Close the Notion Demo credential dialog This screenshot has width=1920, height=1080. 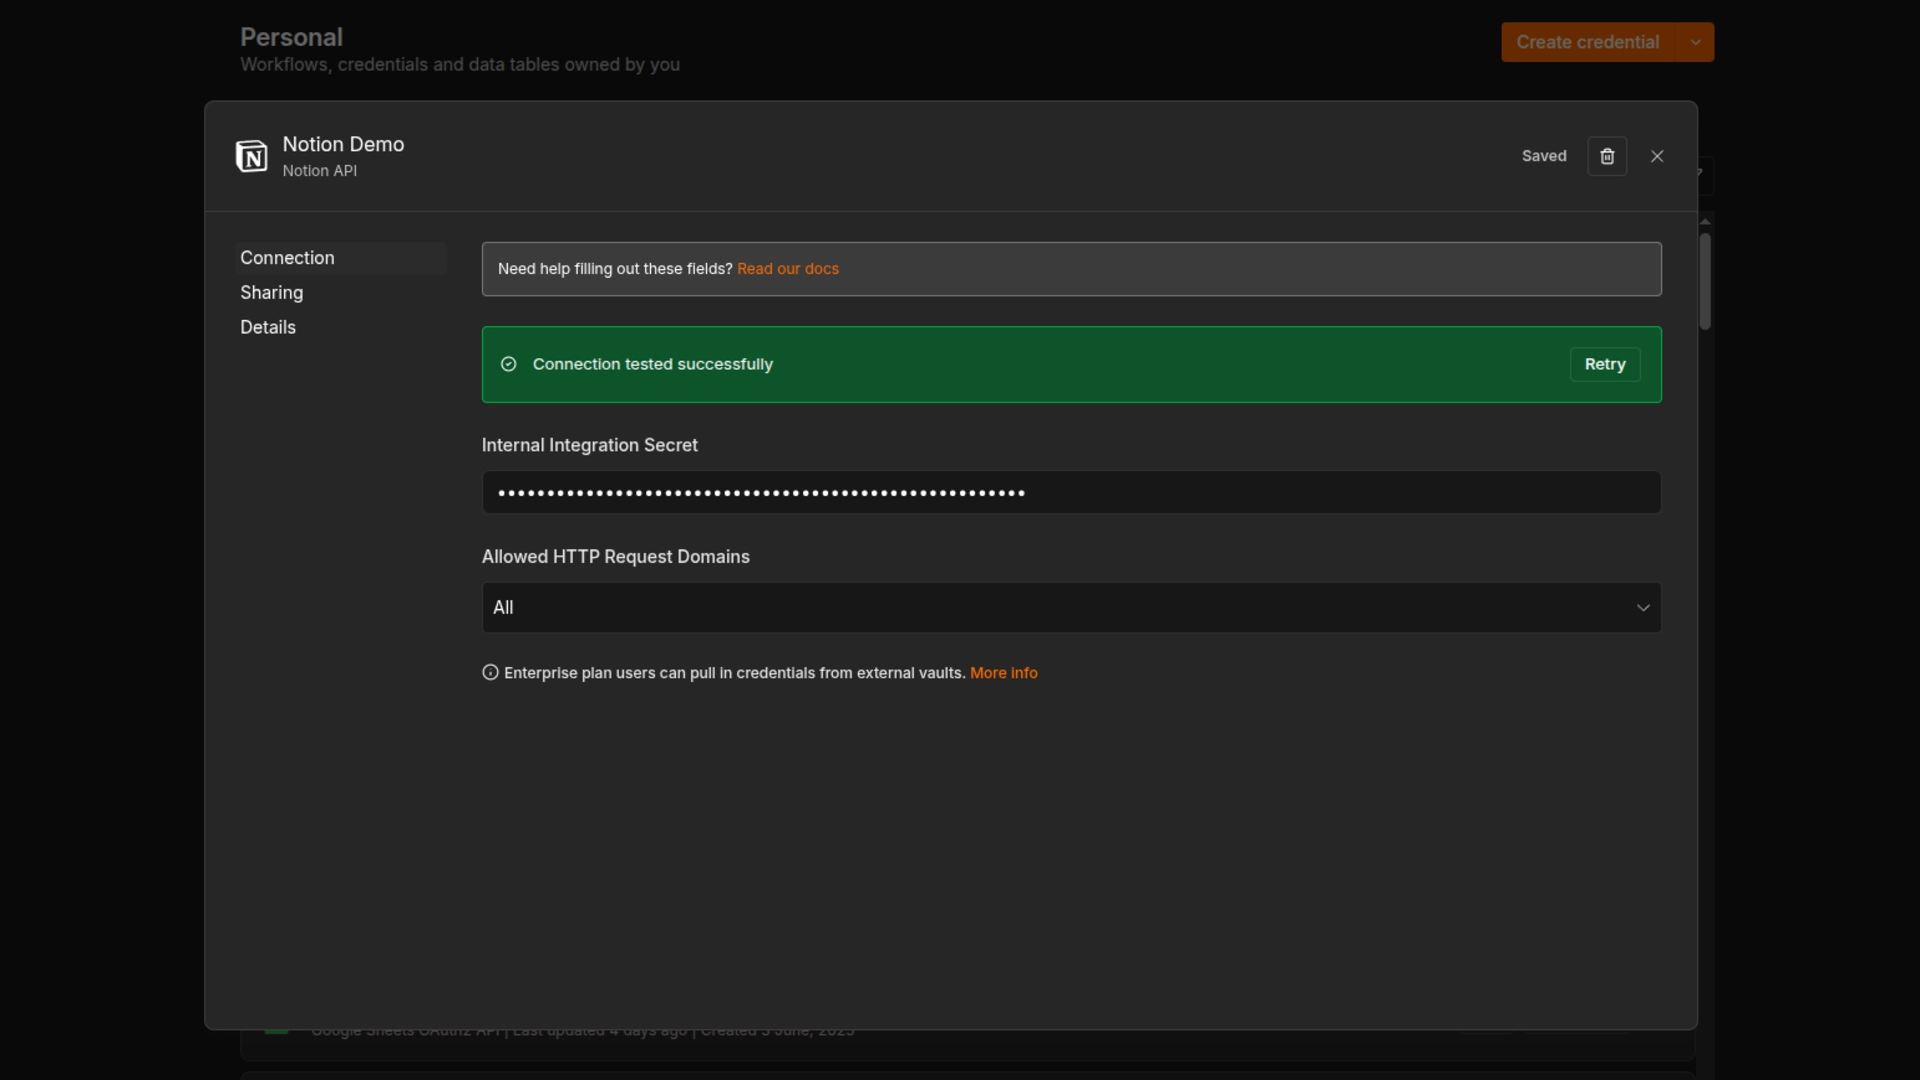[x=1657, y=156]
